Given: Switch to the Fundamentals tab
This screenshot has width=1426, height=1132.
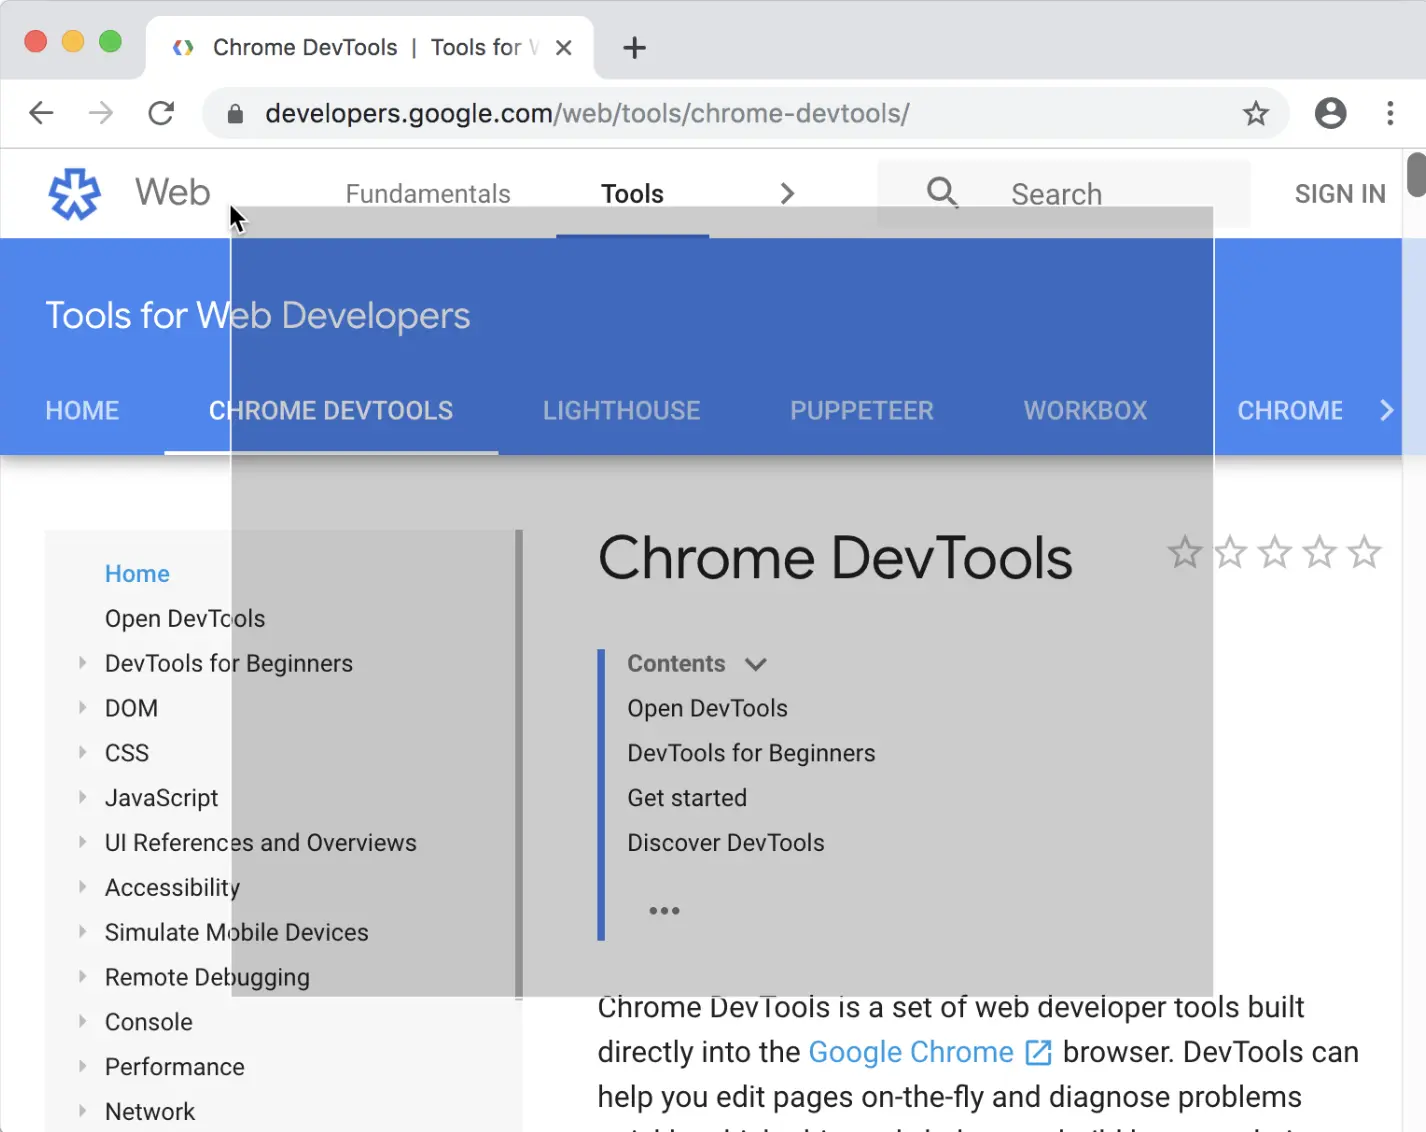Looking at the screenshot, I should pyautogui.click(x=428, y=193).
